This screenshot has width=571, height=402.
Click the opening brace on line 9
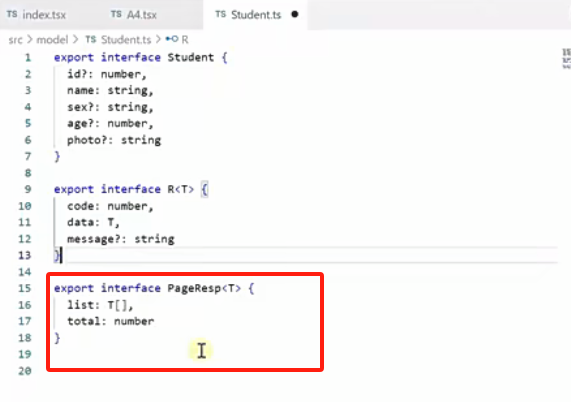tap(205, 190)
